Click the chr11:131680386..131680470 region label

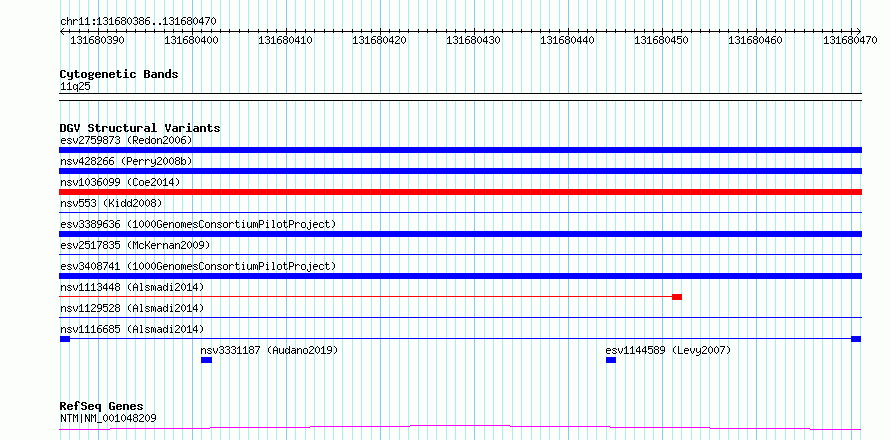[138, 22]
